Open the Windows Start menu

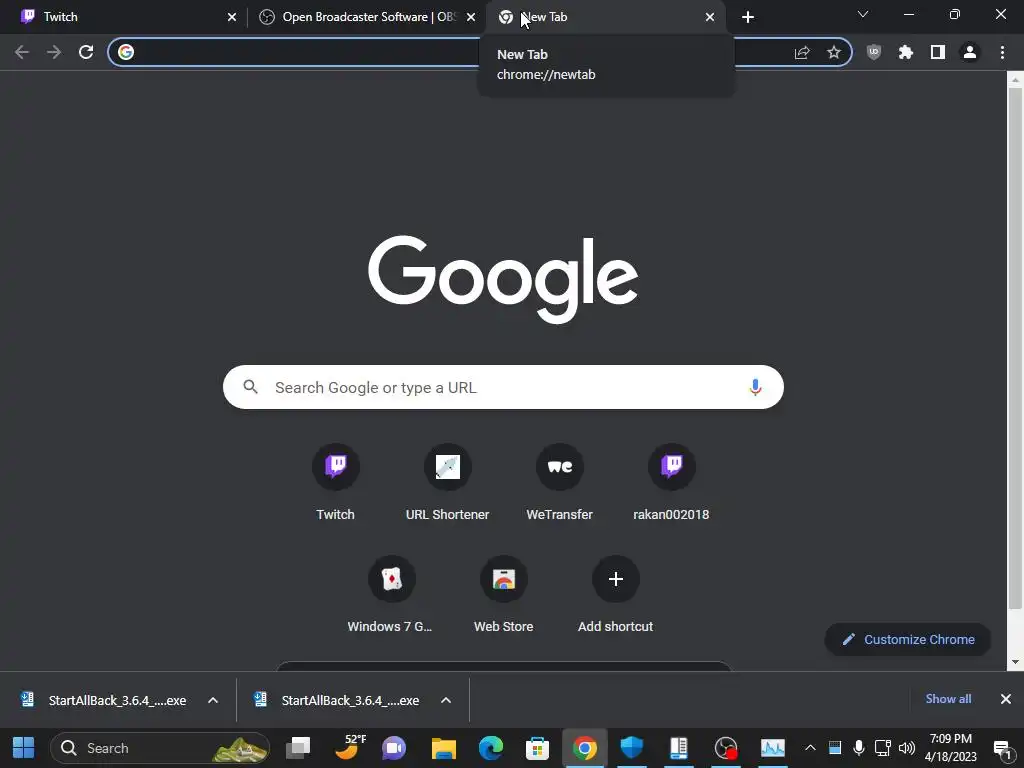(24, 748)
